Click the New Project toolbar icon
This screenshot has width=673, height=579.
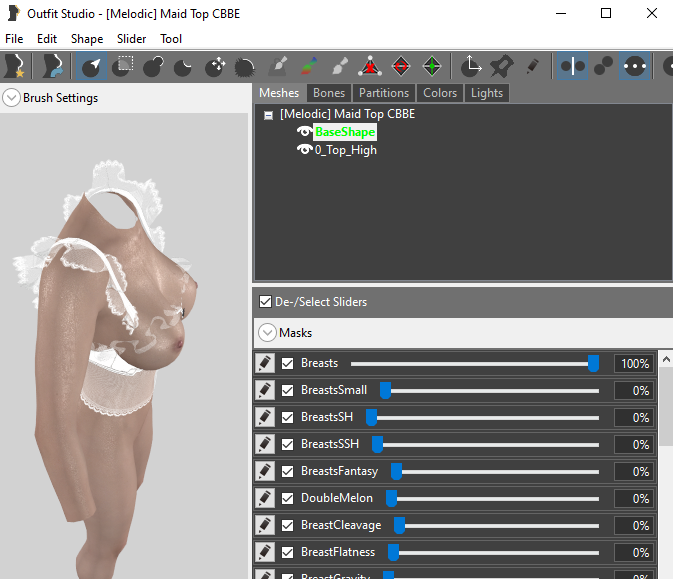[x=14, y=66]
